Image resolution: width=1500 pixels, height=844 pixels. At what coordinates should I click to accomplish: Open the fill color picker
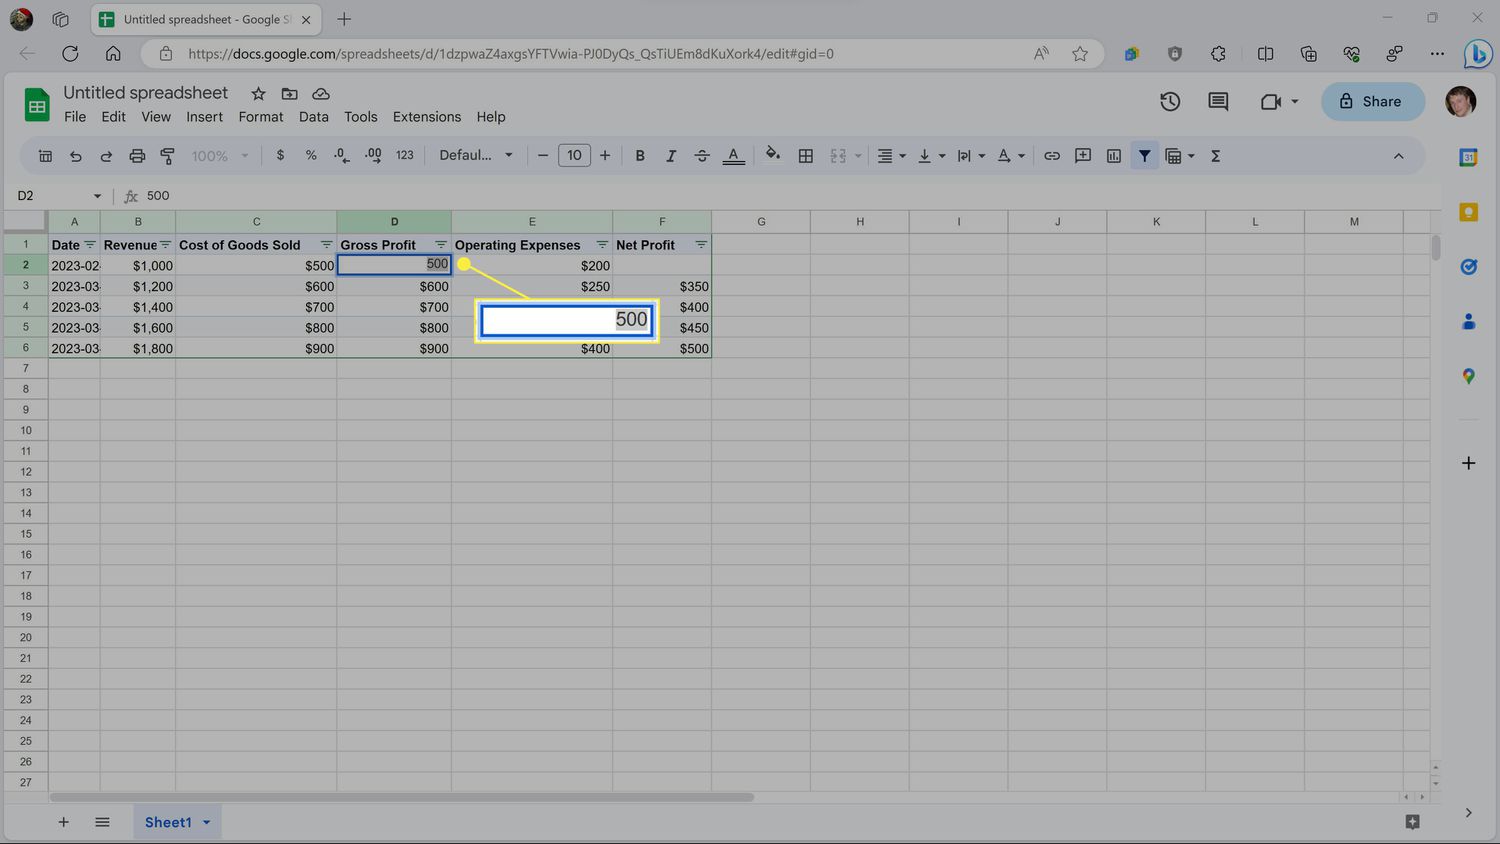pos(772,156)
